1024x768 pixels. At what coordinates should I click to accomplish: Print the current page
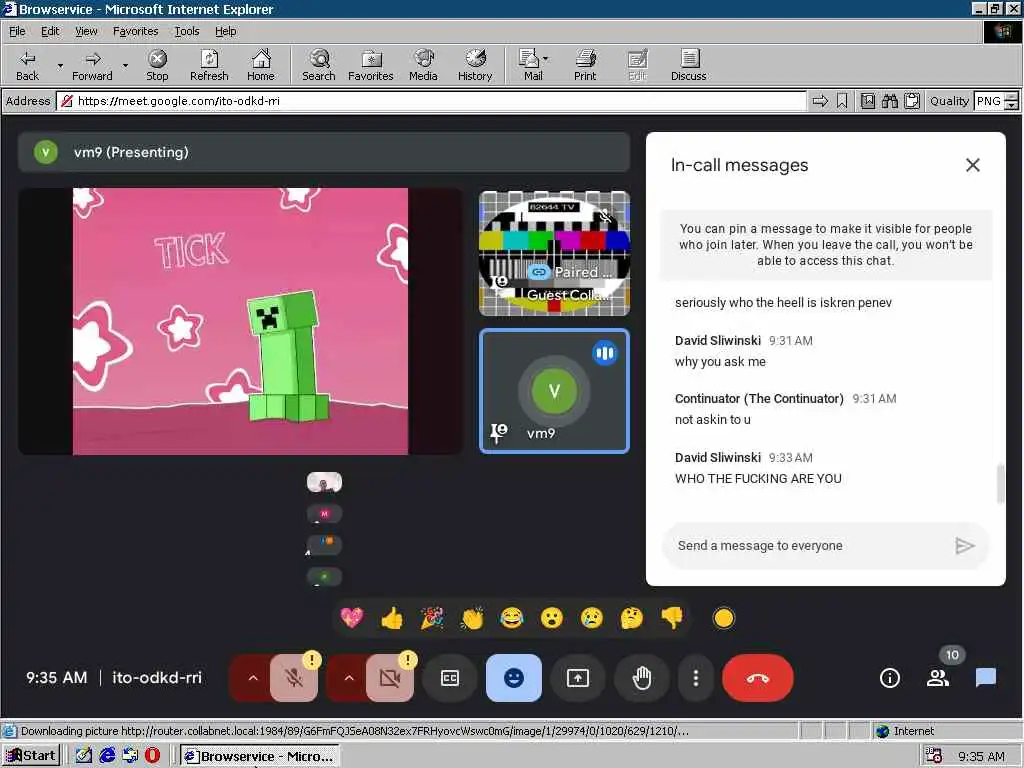(x=585, y=65)
